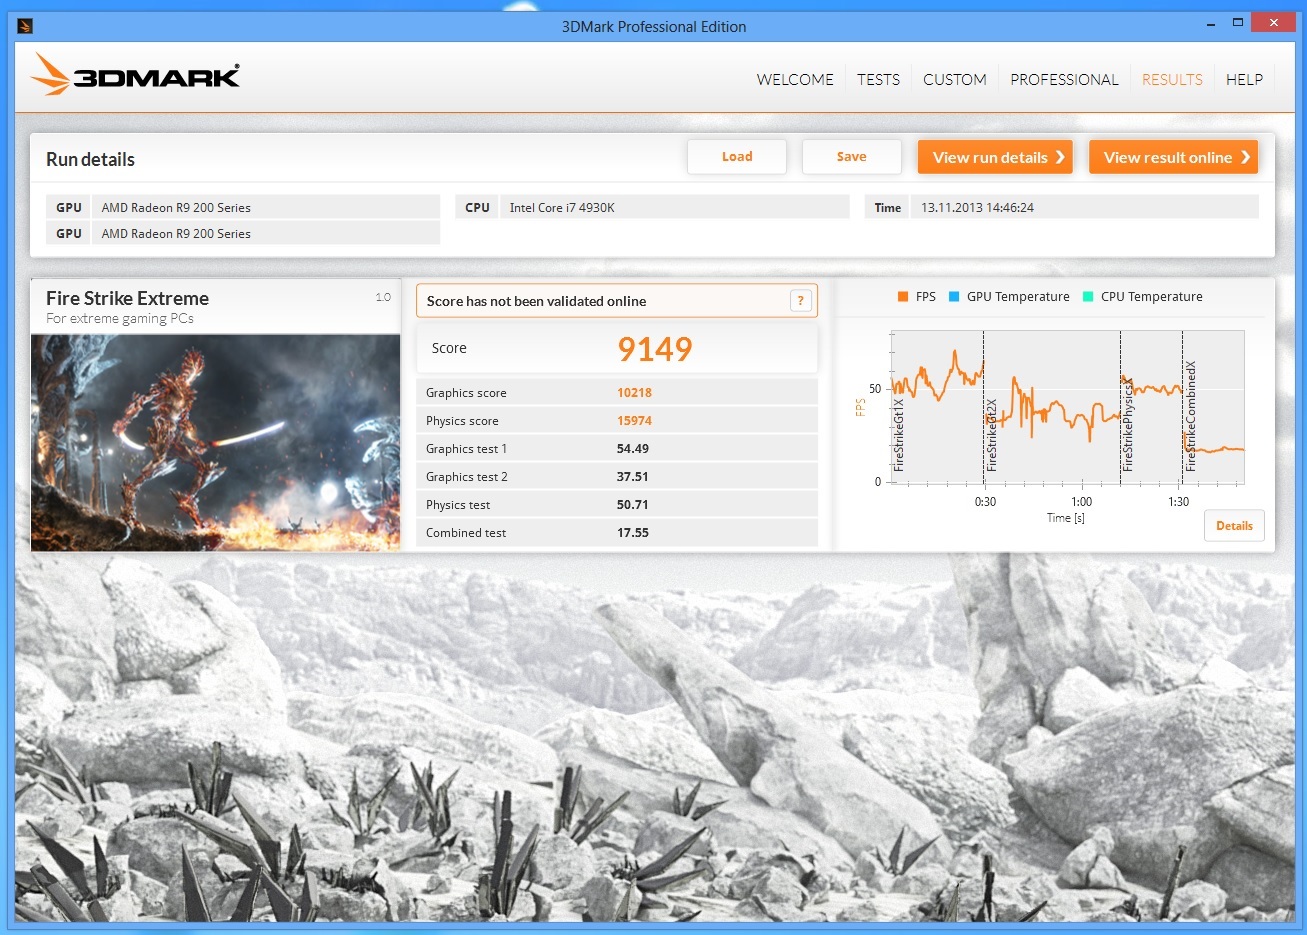Click View result online button
Image resolution: width=1307 pixels, height=935 pixels.
tap(1173, 157)
